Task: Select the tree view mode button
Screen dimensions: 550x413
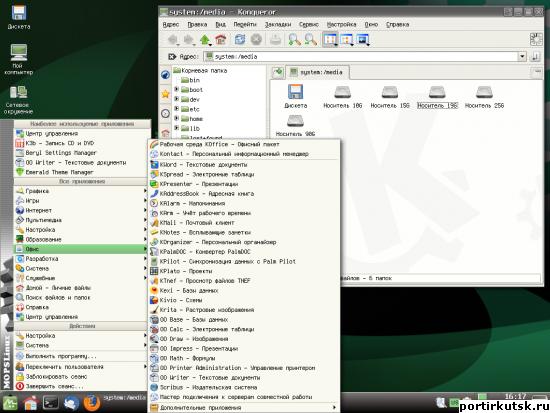Action: [346, 39]
